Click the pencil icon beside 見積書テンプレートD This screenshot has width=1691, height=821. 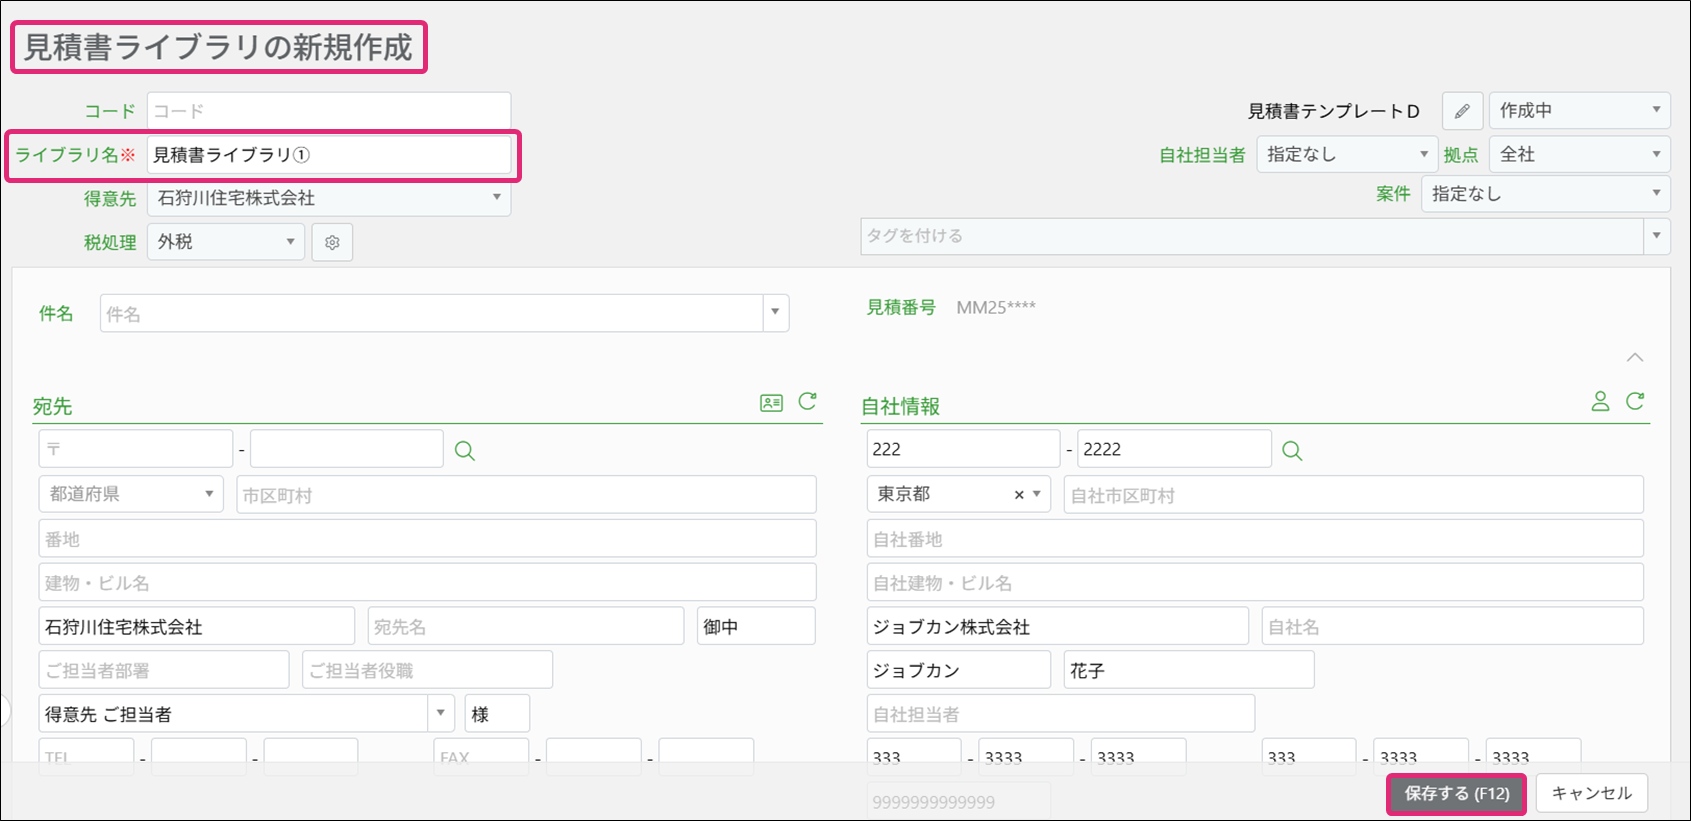tap(1462, 111)
